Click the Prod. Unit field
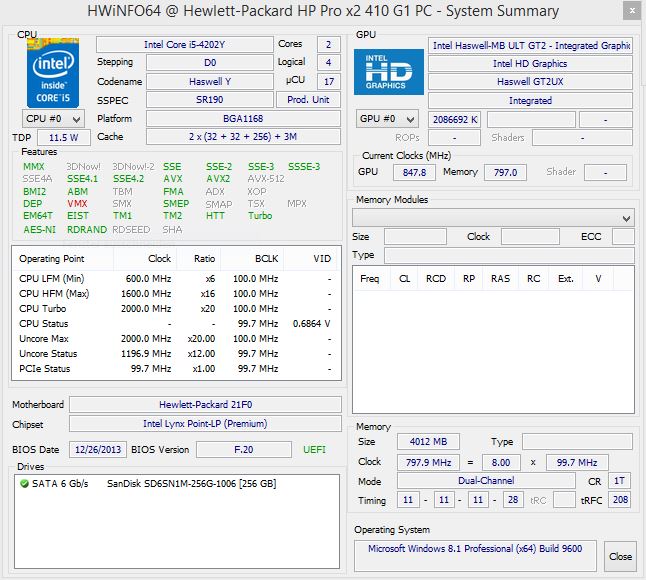This screenshot has width=646, height=580. tap(308, 100)
